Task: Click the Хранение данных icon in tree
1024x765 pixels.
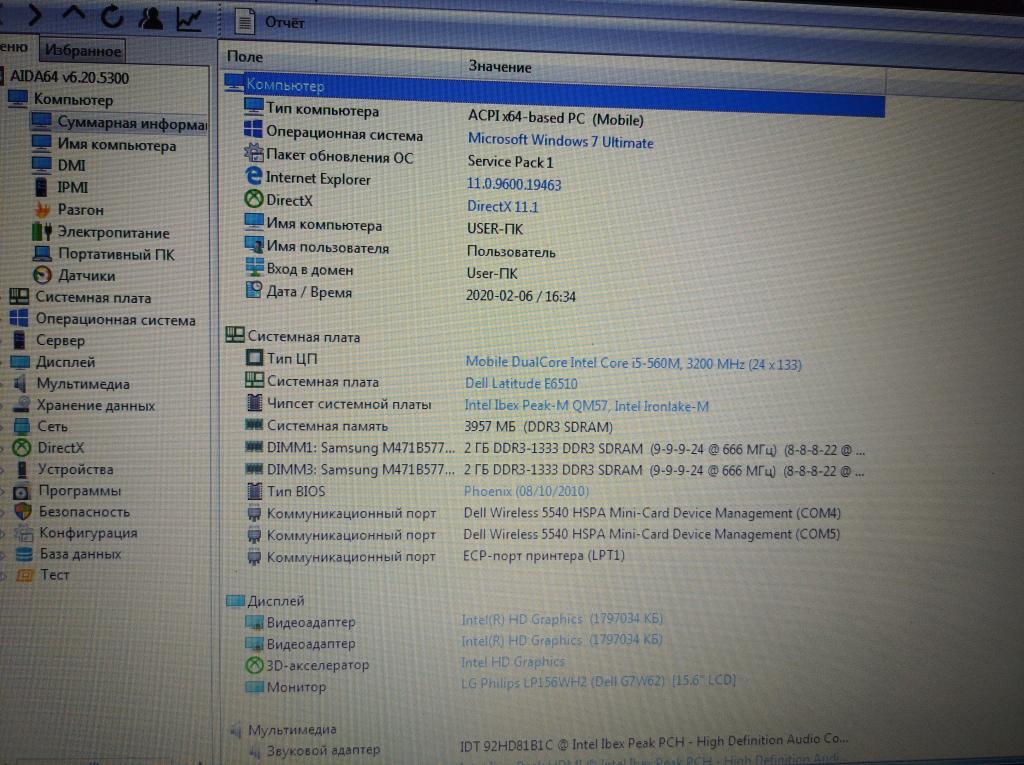Action: pos(22,404)
